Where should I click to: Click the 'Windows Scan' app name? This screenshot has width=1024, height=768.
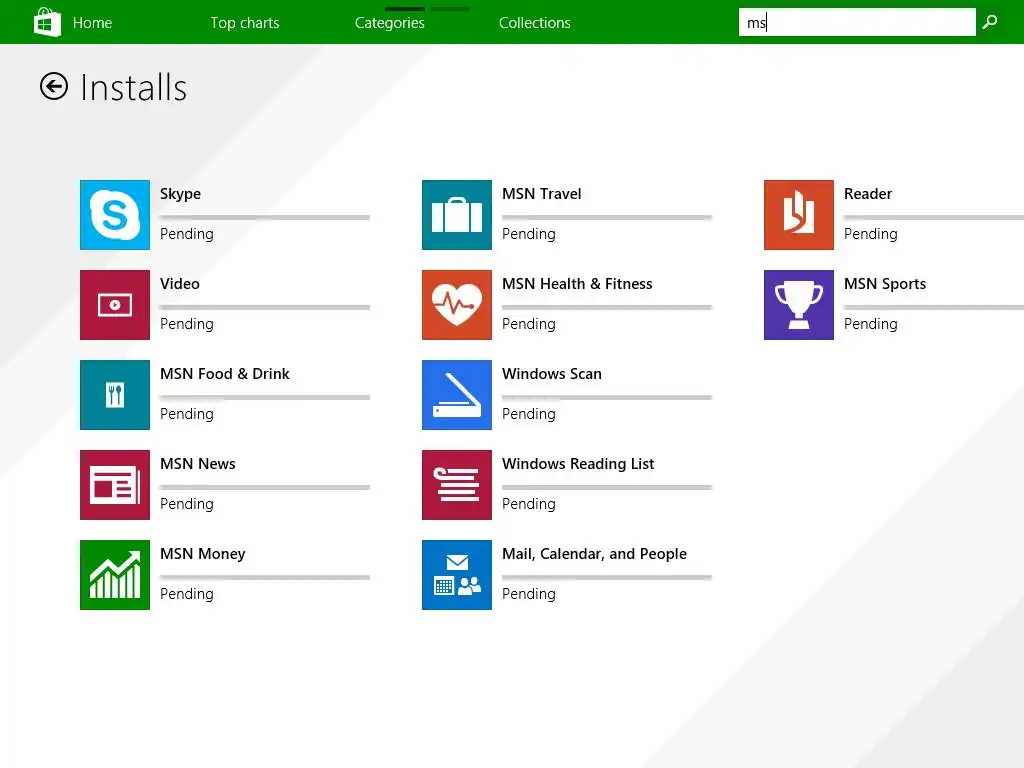coord(552,374)
